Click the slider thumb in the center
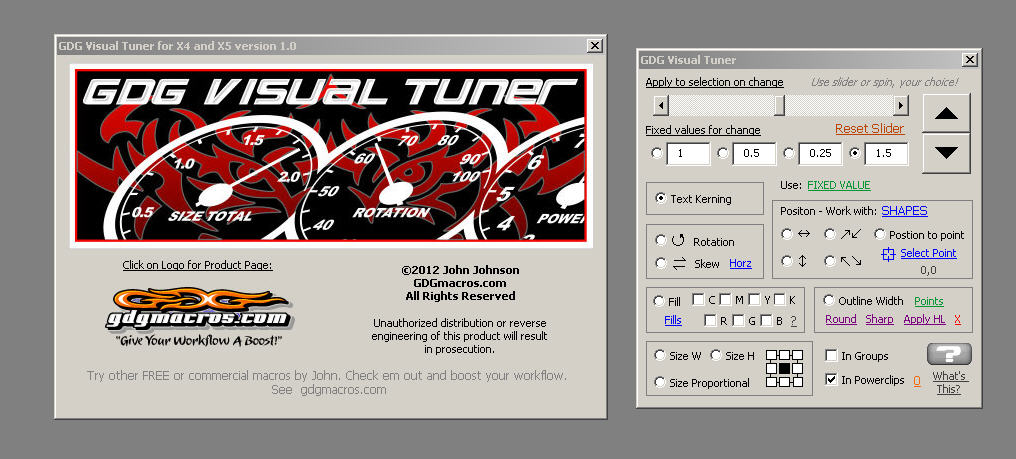 tap(779, 105)
